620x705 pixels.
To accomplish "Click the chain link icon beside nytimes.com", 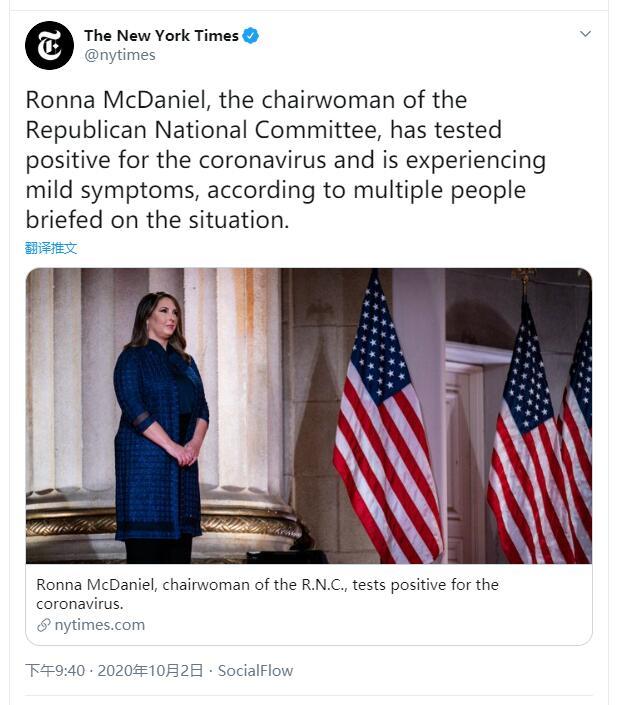I will pos(44,625).
